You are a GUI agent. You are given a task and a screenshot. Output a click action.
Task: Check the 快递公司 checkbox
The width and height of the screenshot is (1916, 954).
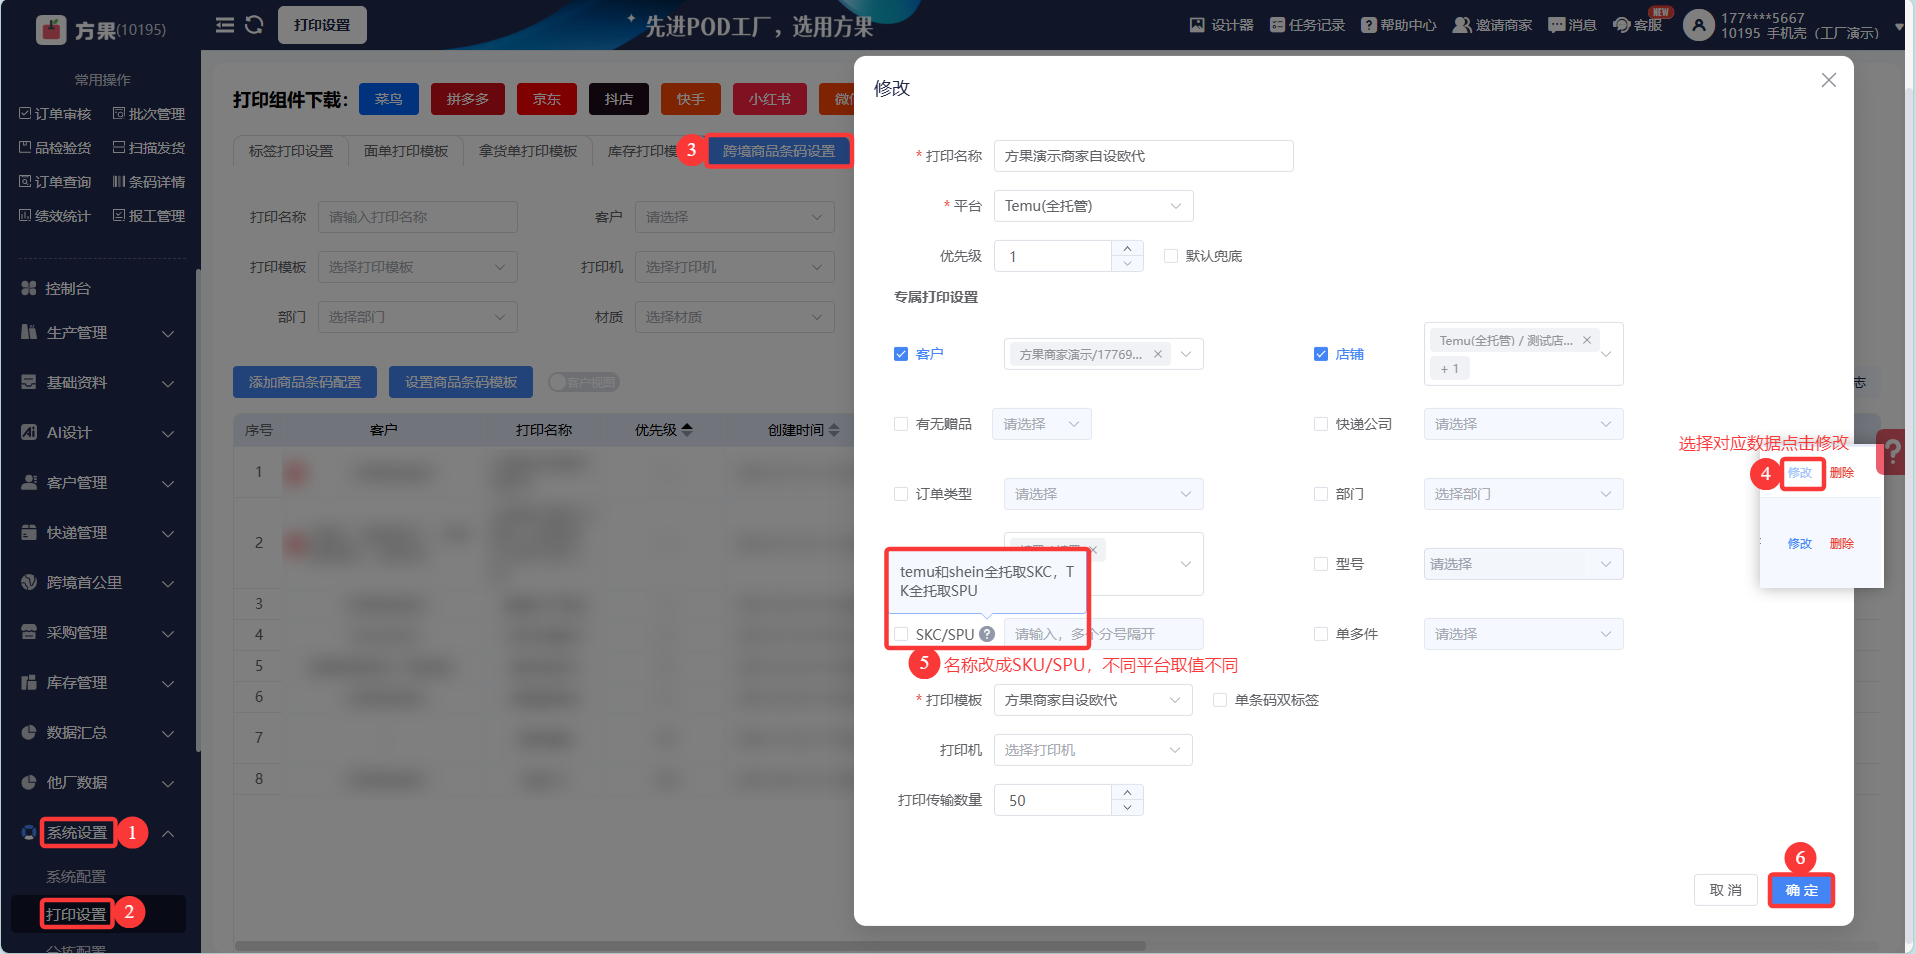click(1321, 424)
